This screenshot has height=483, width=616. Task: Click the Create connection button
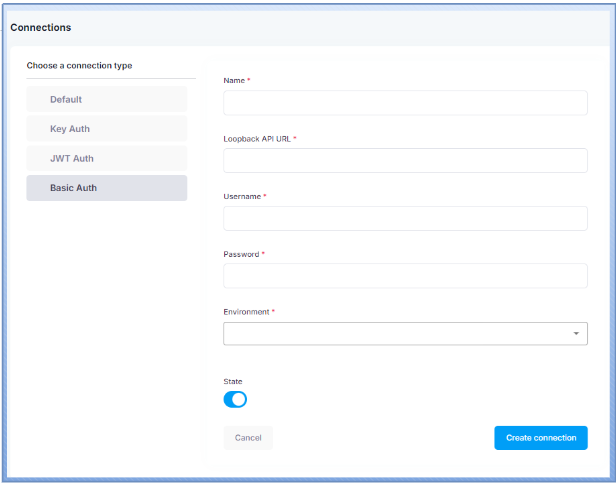(x=540, y=438)
